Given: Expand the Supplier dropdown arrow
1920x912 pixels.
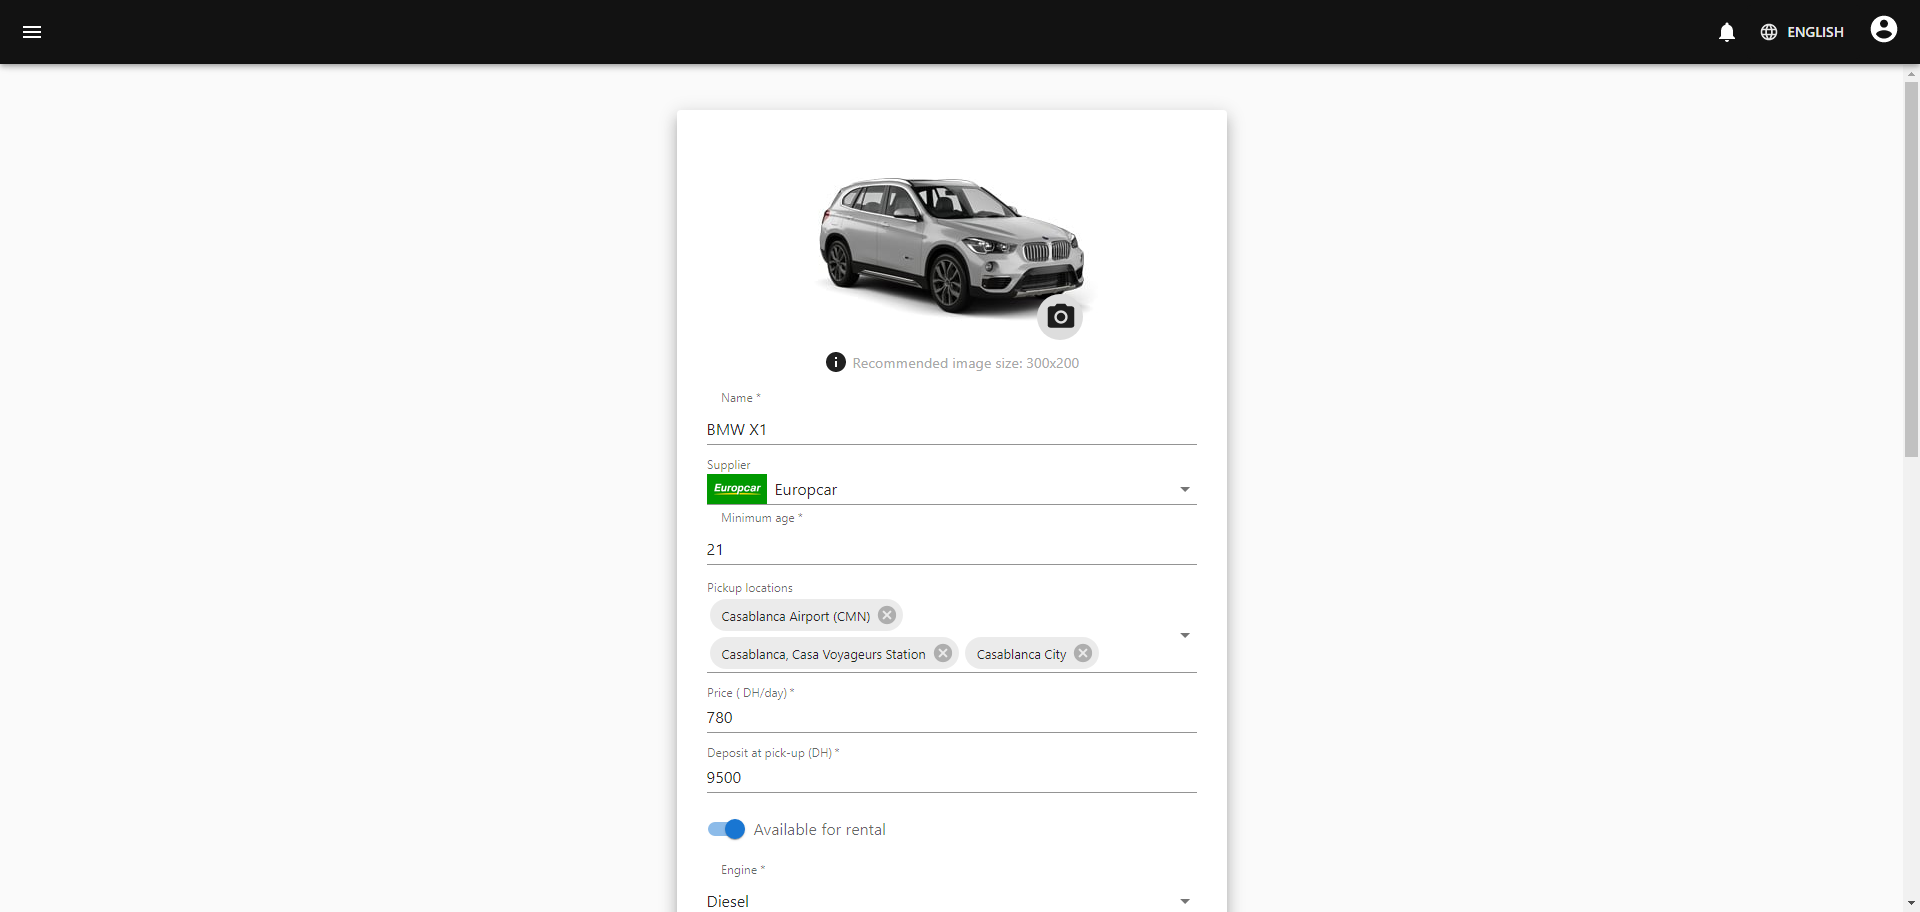Looking at the screenshot, I should (1185, 489).
